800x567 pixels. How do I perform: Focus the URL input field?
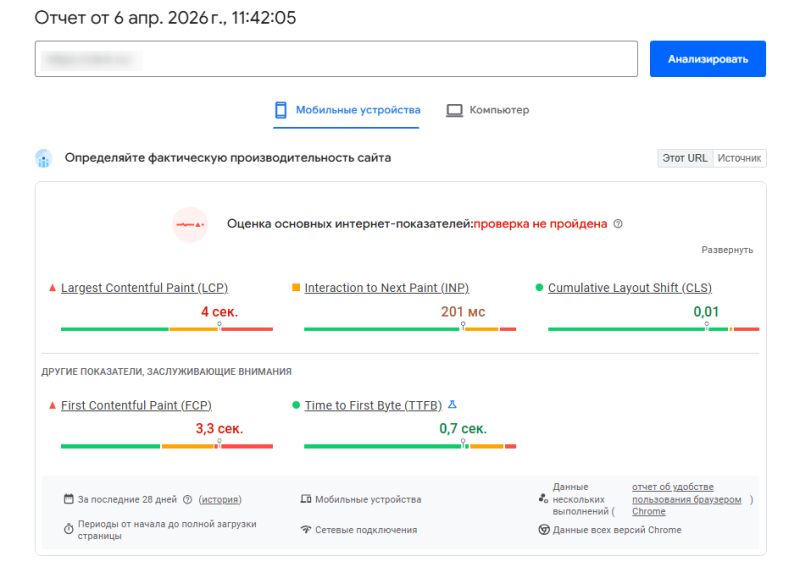(x=336, y=59)
